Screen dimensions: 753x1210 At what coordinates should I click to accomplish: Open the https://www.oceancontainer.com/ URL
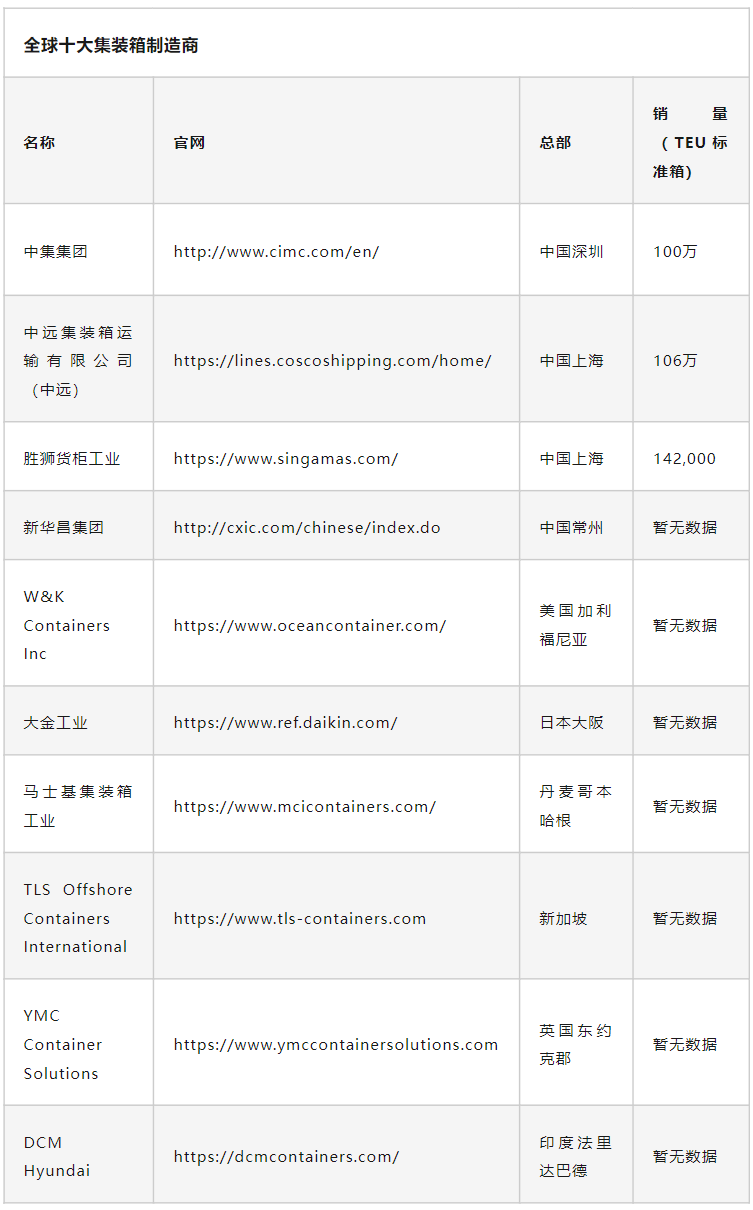click(310, 625)
